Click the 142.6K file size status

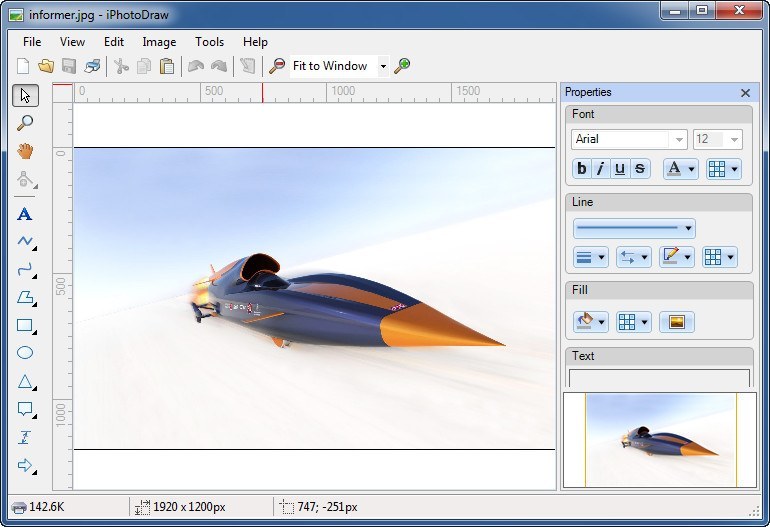[38, 507]
